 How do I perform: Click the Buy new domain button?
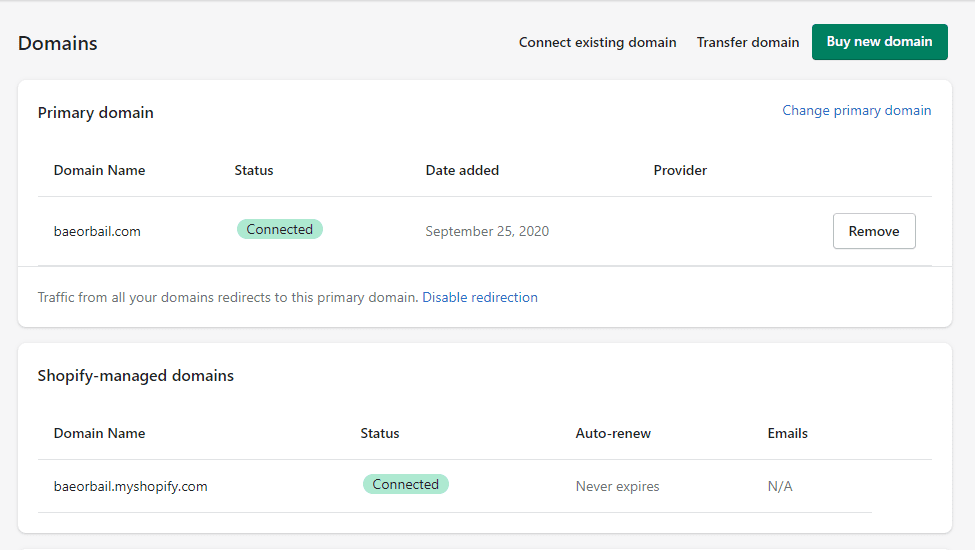pos(879,42)
